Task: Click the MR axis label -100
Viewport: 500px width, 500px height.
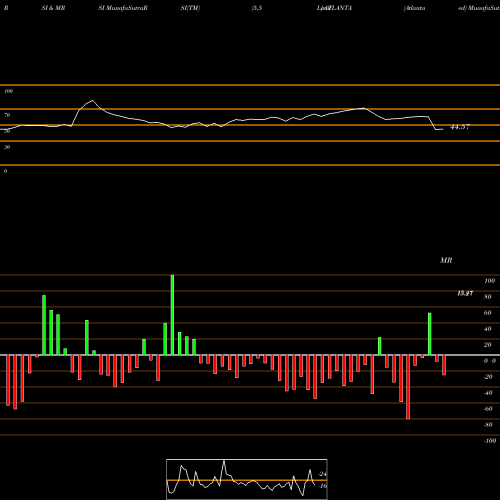Action: [x=490, y=441]
